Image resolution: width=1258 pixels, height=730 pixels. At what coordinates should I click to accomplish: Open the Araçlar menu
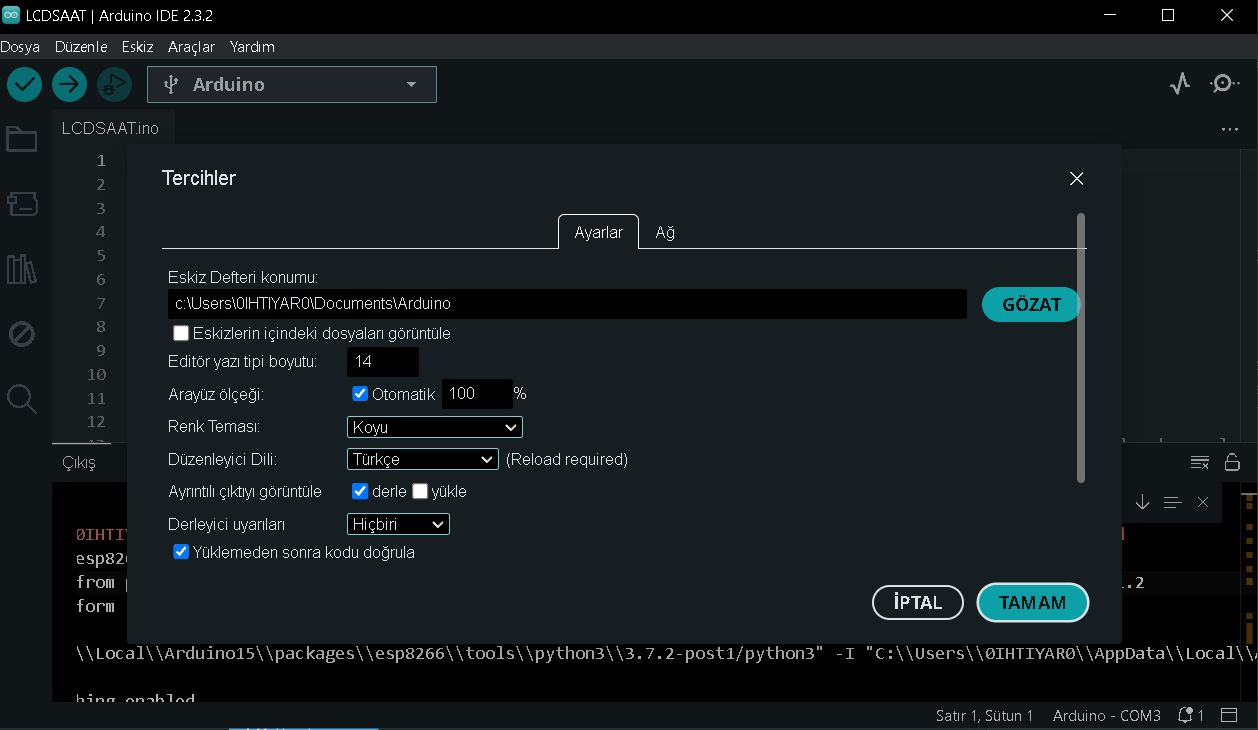pyautogui.click(x=192, y=47)
